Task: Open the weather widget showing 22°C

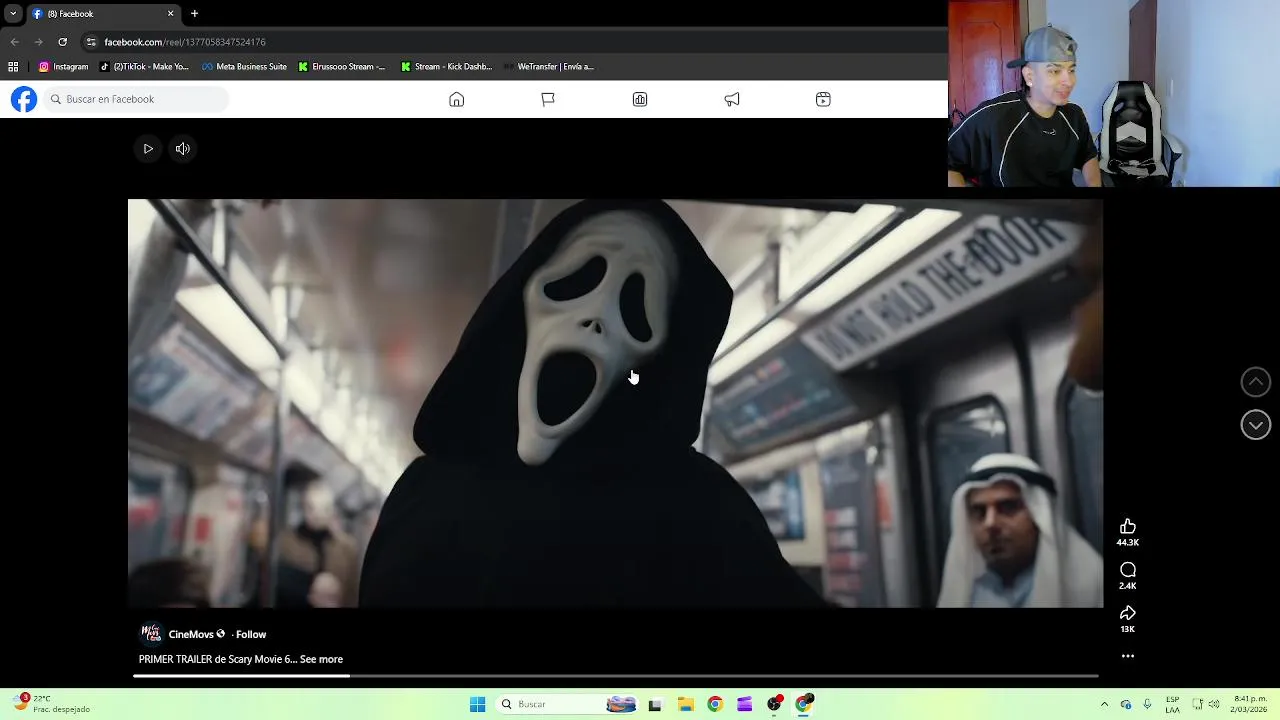Action: (52, 704)
